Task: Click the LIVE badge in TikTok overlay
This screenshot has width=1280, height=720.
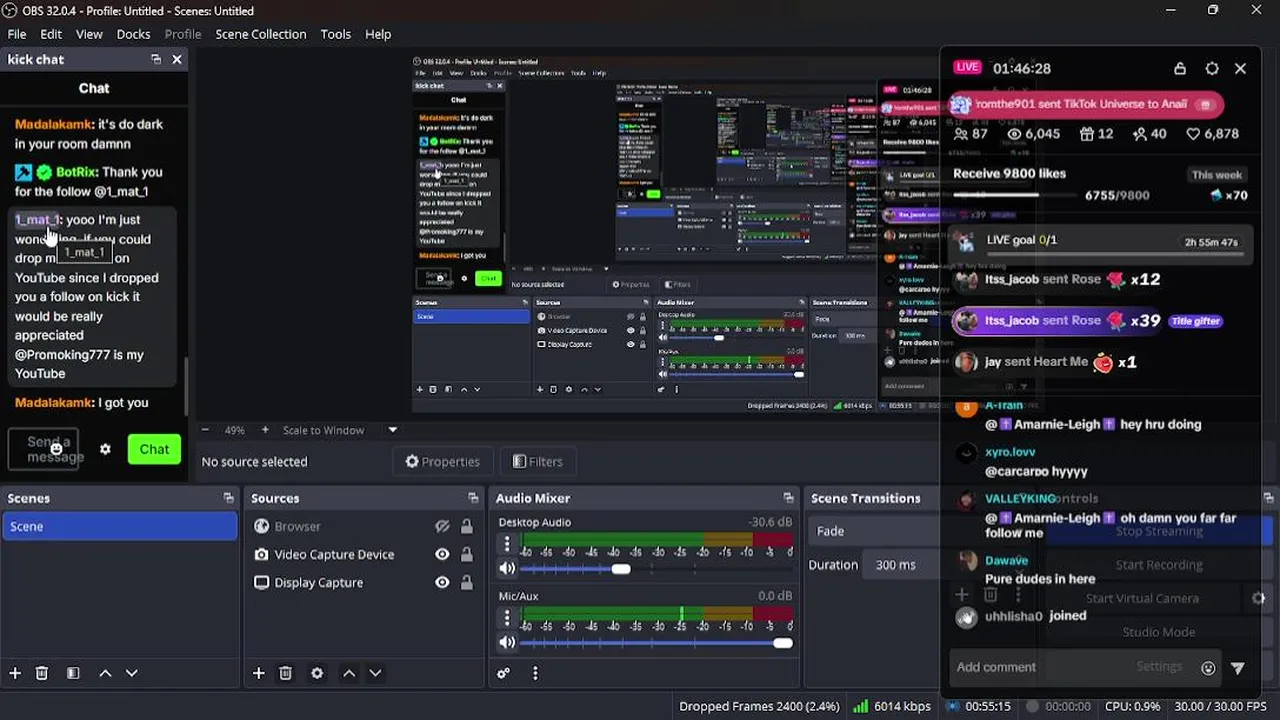Action: 967,67
